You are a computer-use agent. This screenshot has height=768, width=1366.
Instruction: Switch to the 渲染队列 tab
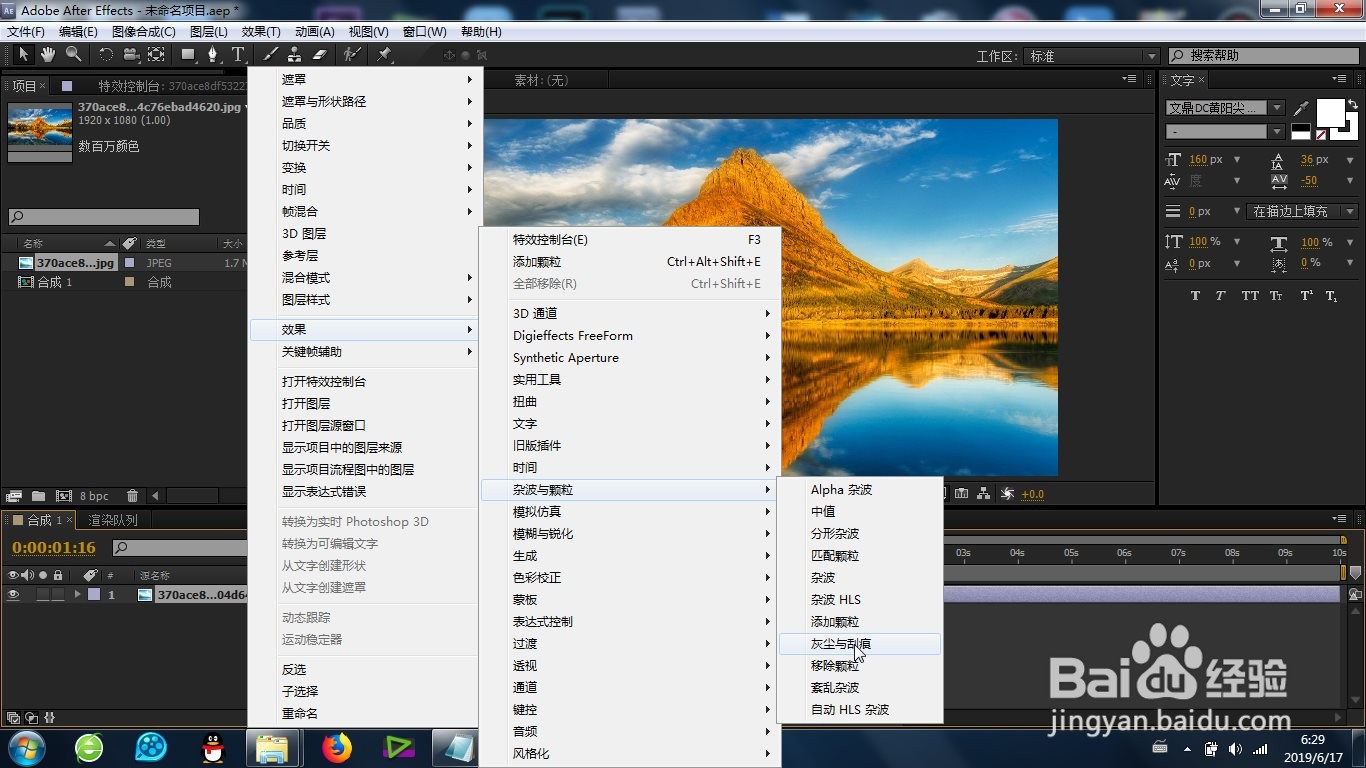tap(113, 520)
